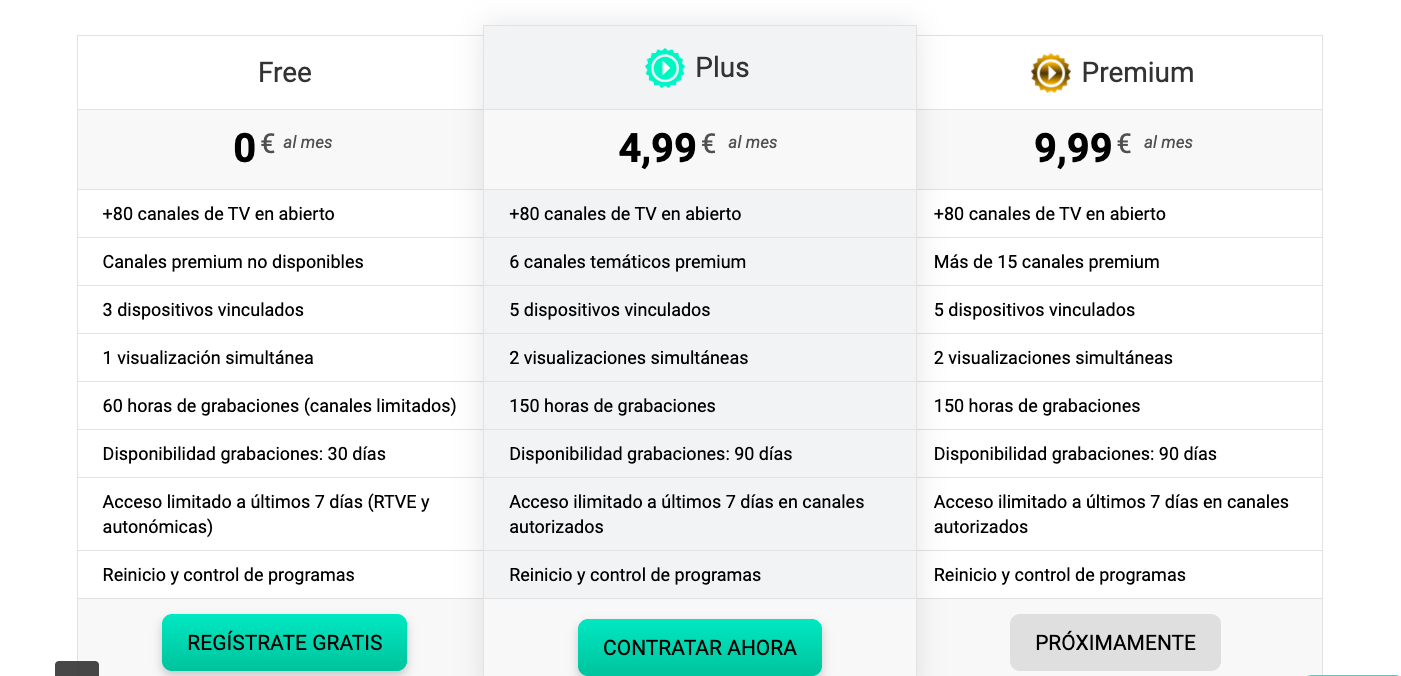1401x676 pixels.
Task: Click the grey PRÓXIMAMENTE button
Action: coord(1115,642)
